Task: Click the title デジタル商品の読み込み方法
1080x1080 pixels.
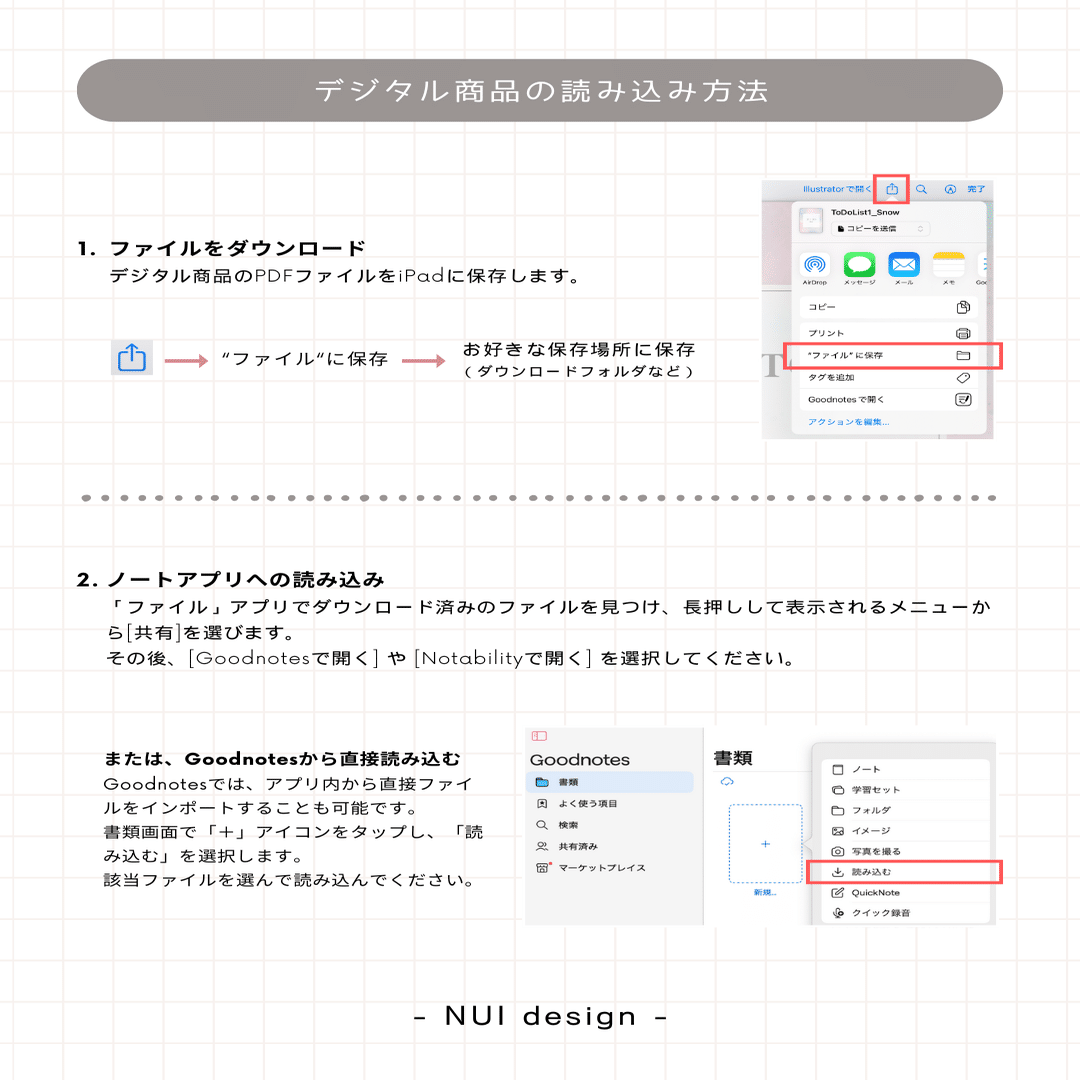Action: tap(541, 91)
